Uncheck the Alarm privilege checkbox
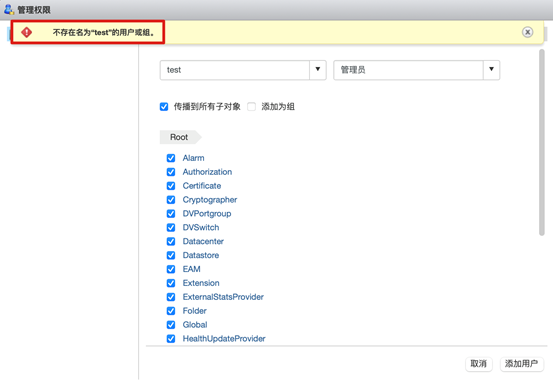 tap(171, 158)
